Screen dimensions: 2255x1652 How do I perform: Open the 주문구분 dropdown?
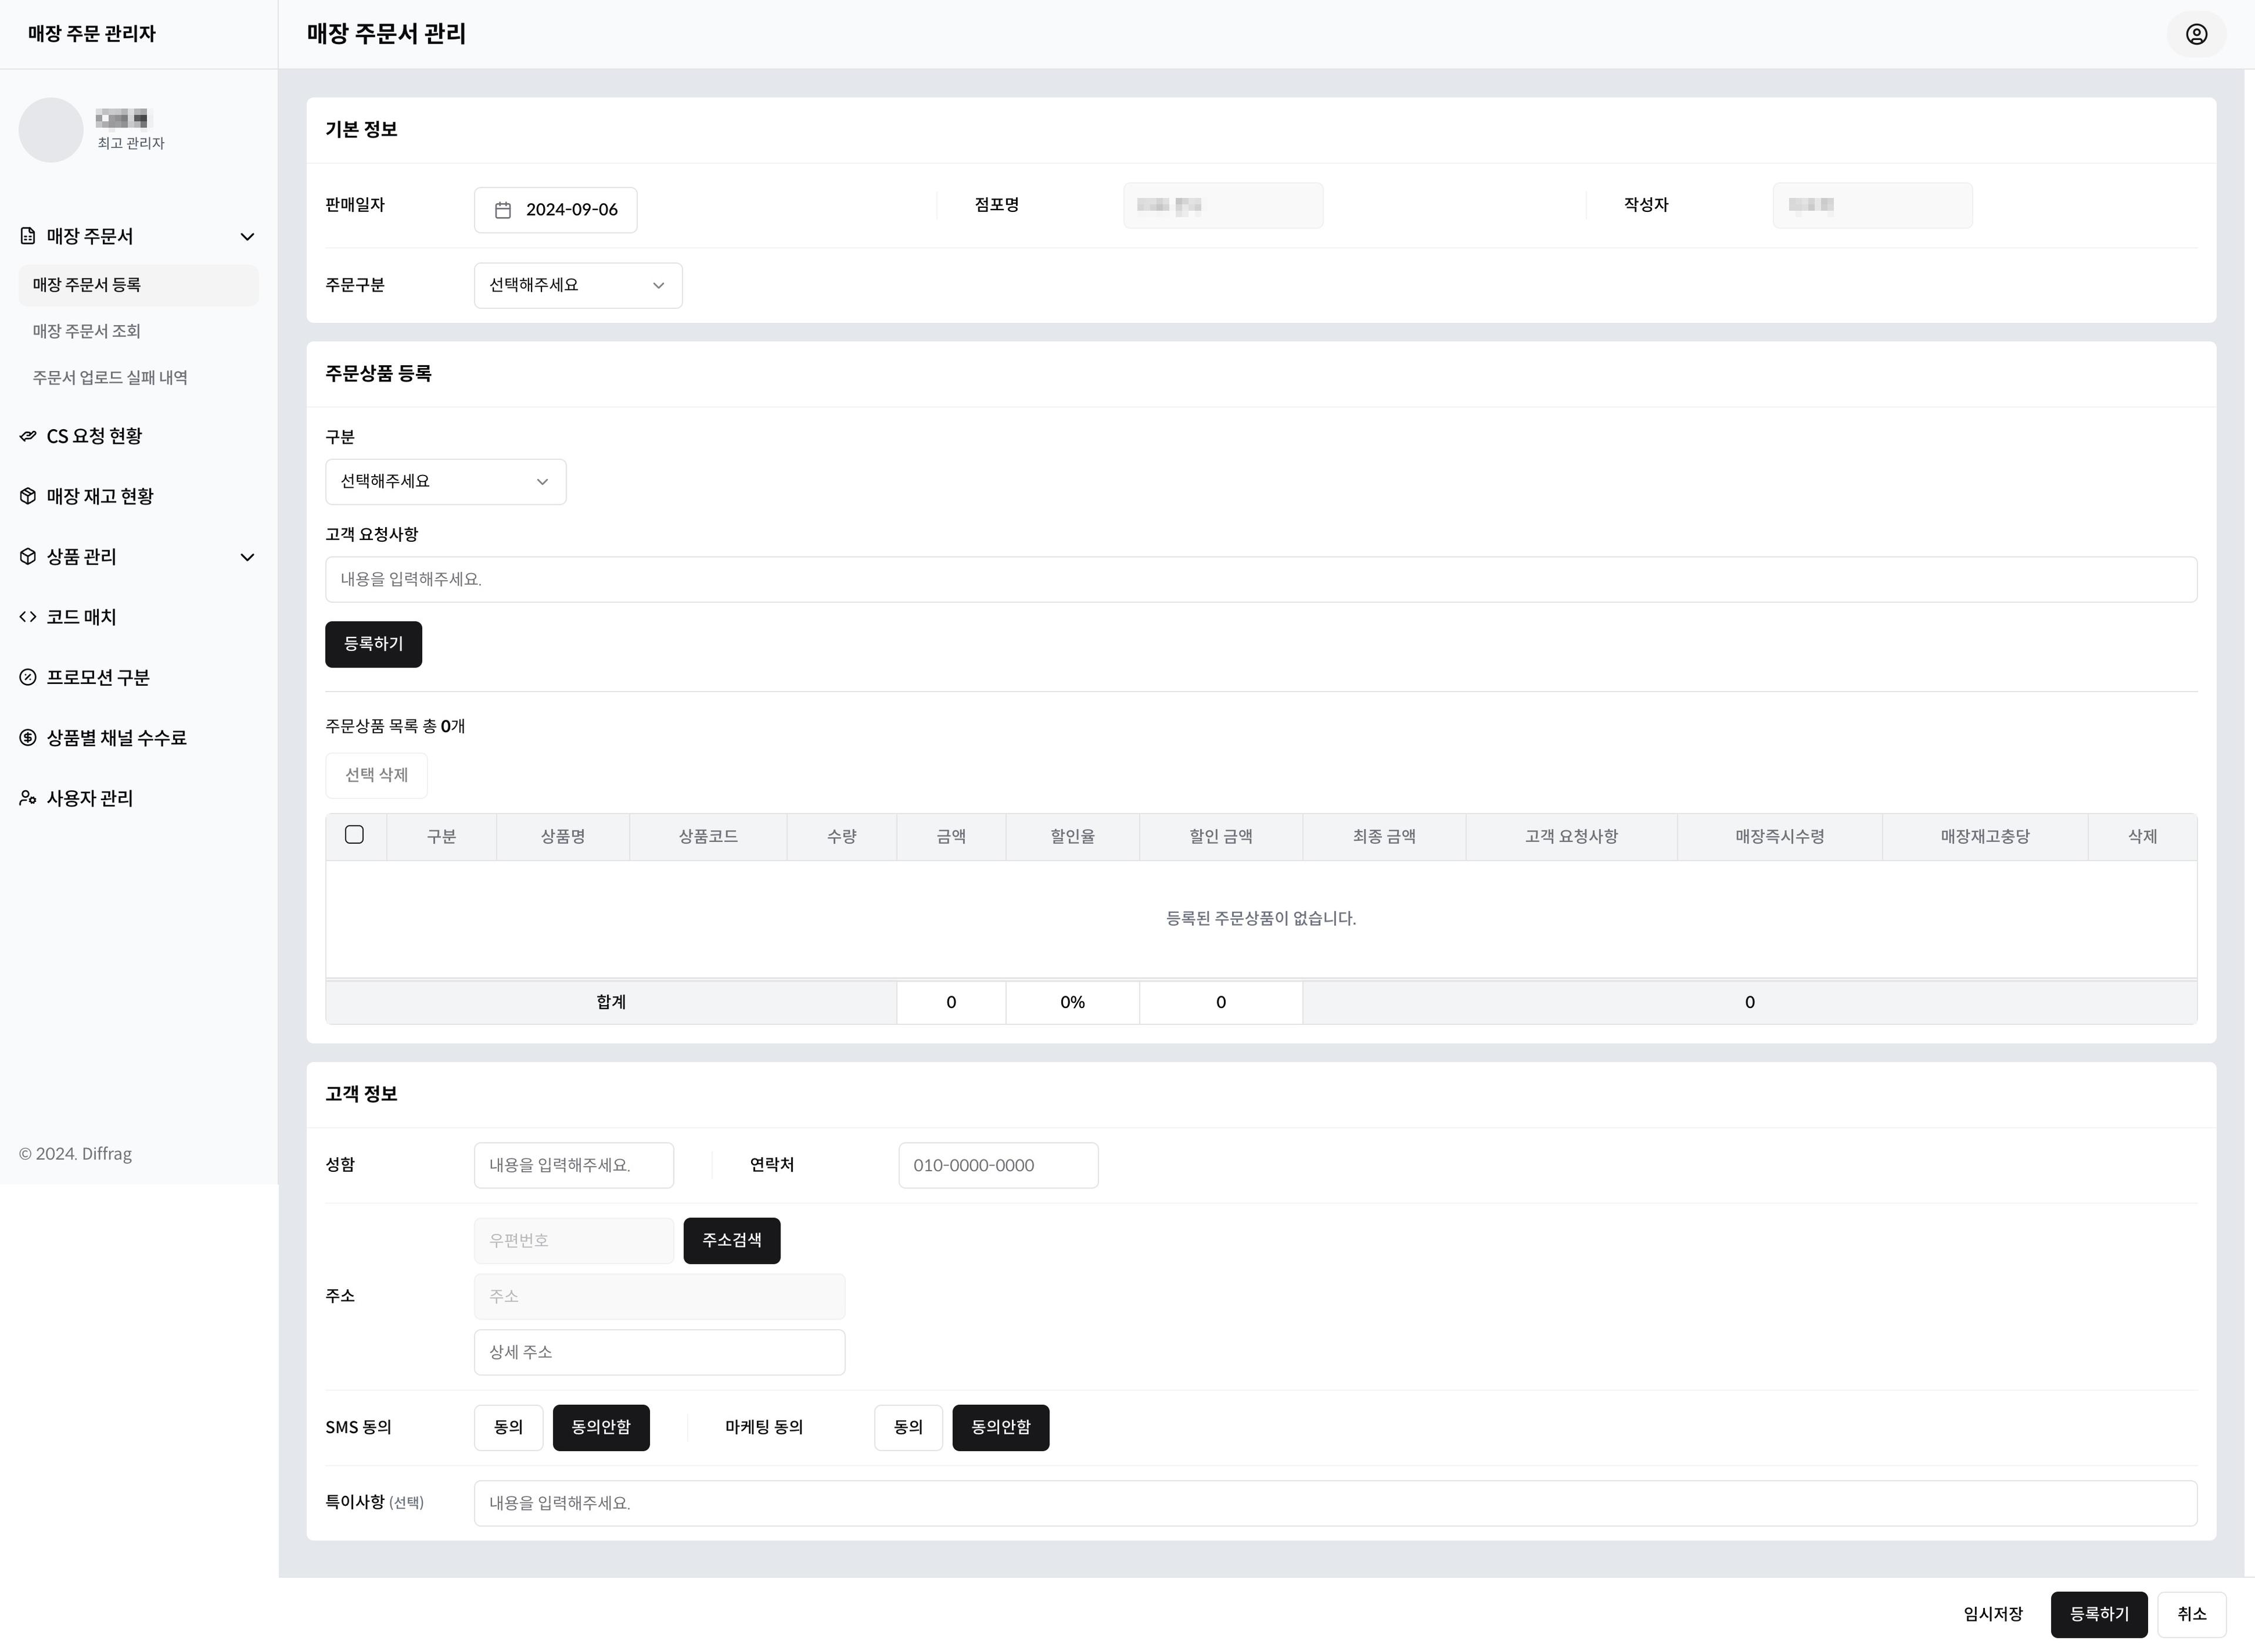point(577,285)
